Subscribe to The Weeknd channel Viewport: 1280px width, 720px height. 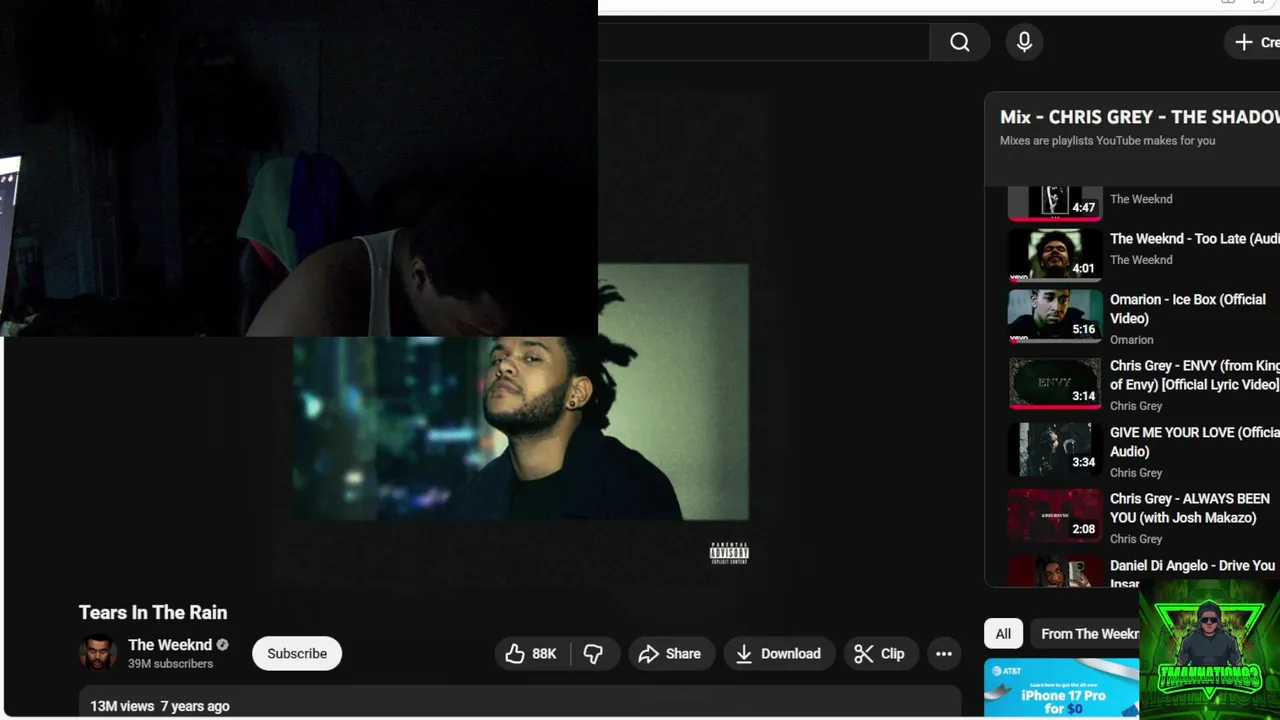[297, 654]
